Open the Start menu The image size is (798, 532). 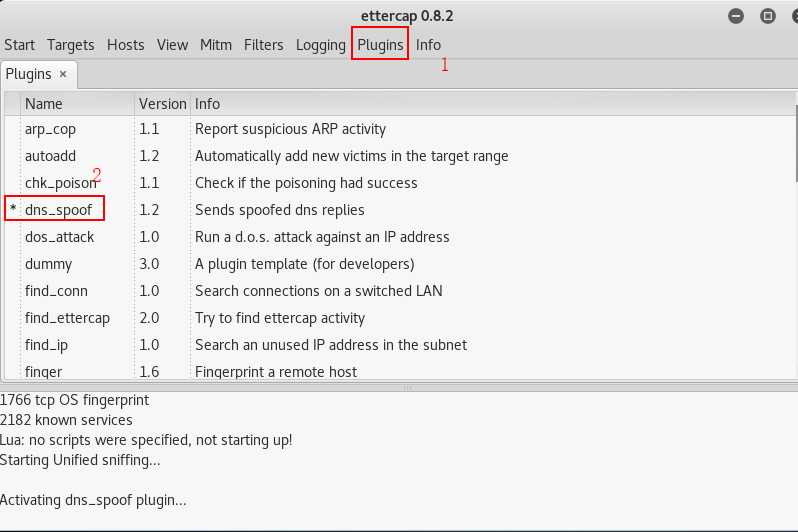point(19,45)
